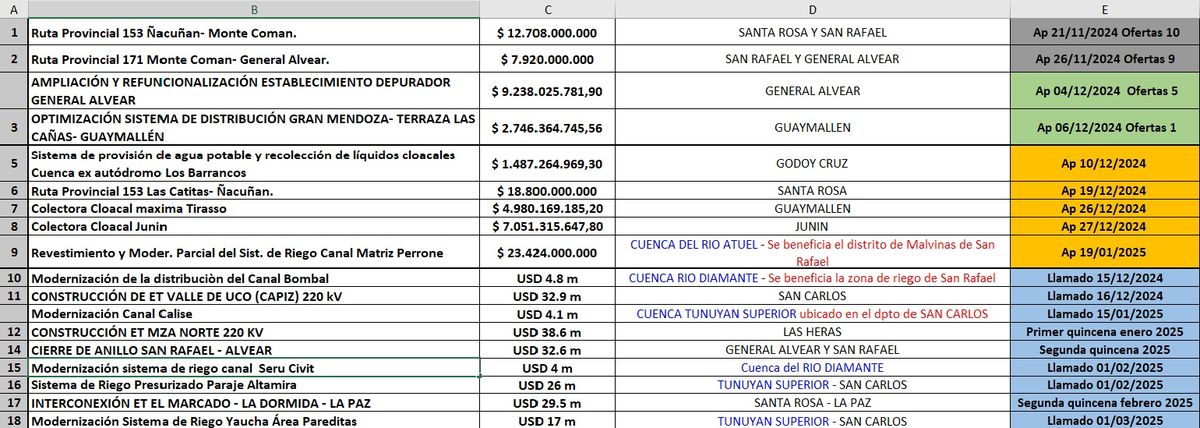
Task: Select 'INTERCONEXIÓN ET EL MARCADO - LA DORMIDA - LA PAZ'
Action: (253, 403)
